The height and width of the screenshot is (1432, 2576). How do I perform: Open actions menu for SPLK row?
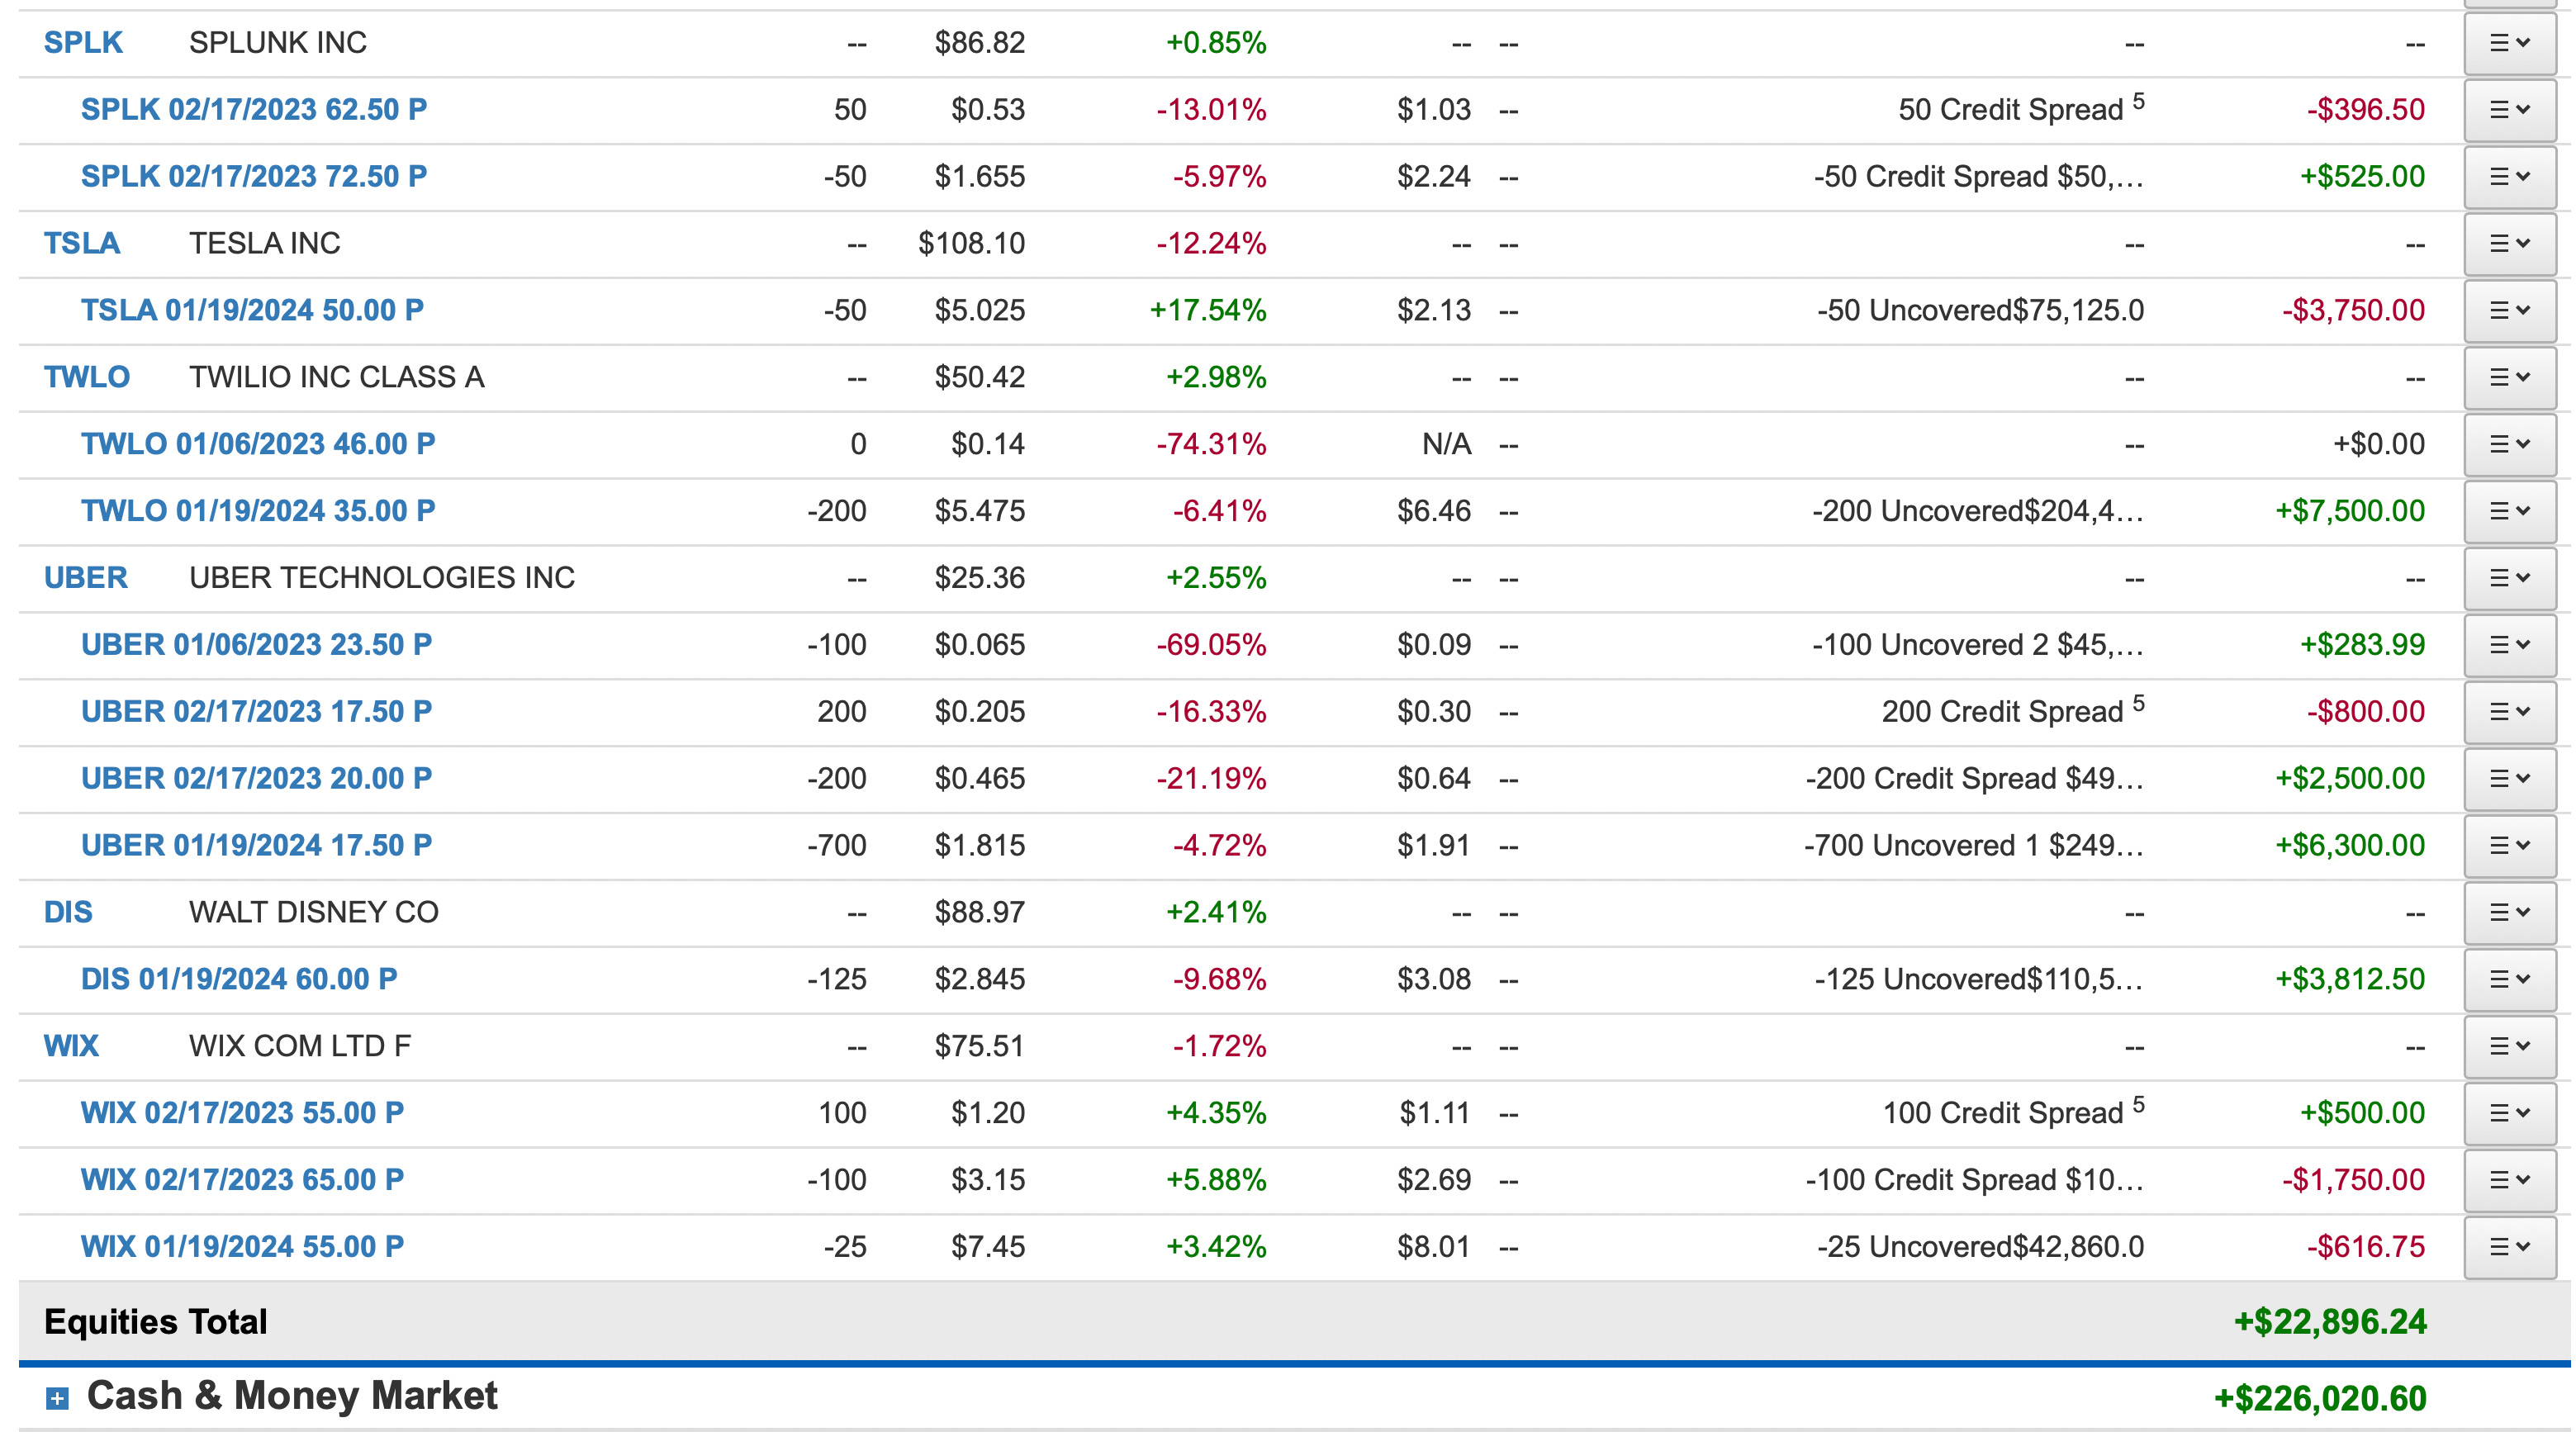click(x=2509, y=43)
